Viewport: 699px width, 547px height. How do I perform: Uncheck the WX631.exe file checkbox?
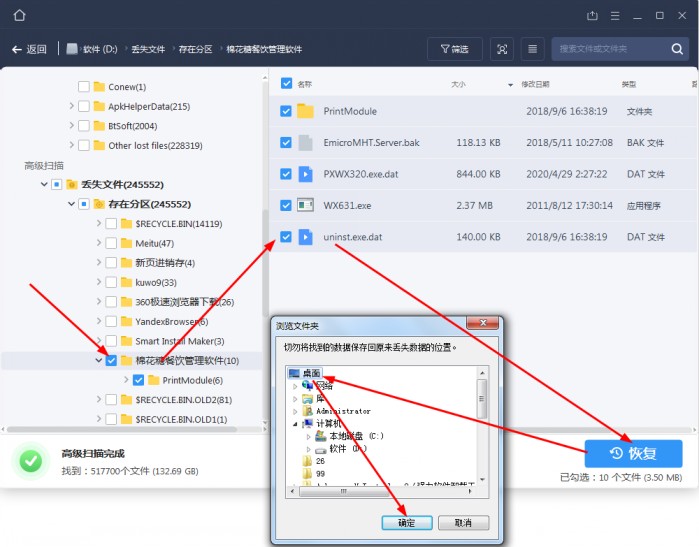(287, 205)
